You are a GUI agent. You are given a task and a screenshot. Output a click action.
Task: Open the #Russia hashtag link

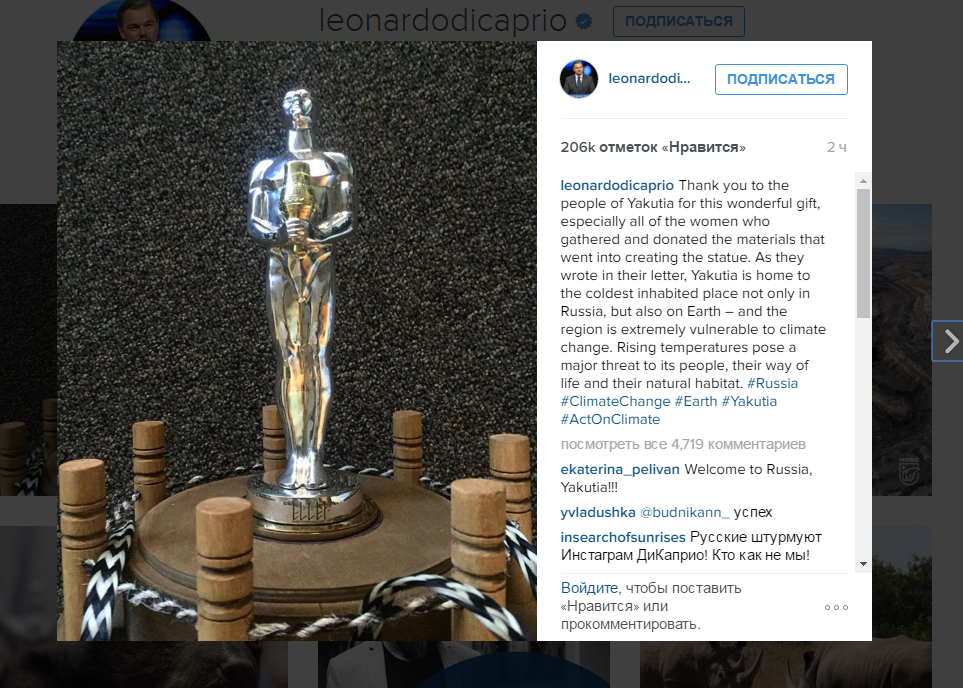coord(772,383)
